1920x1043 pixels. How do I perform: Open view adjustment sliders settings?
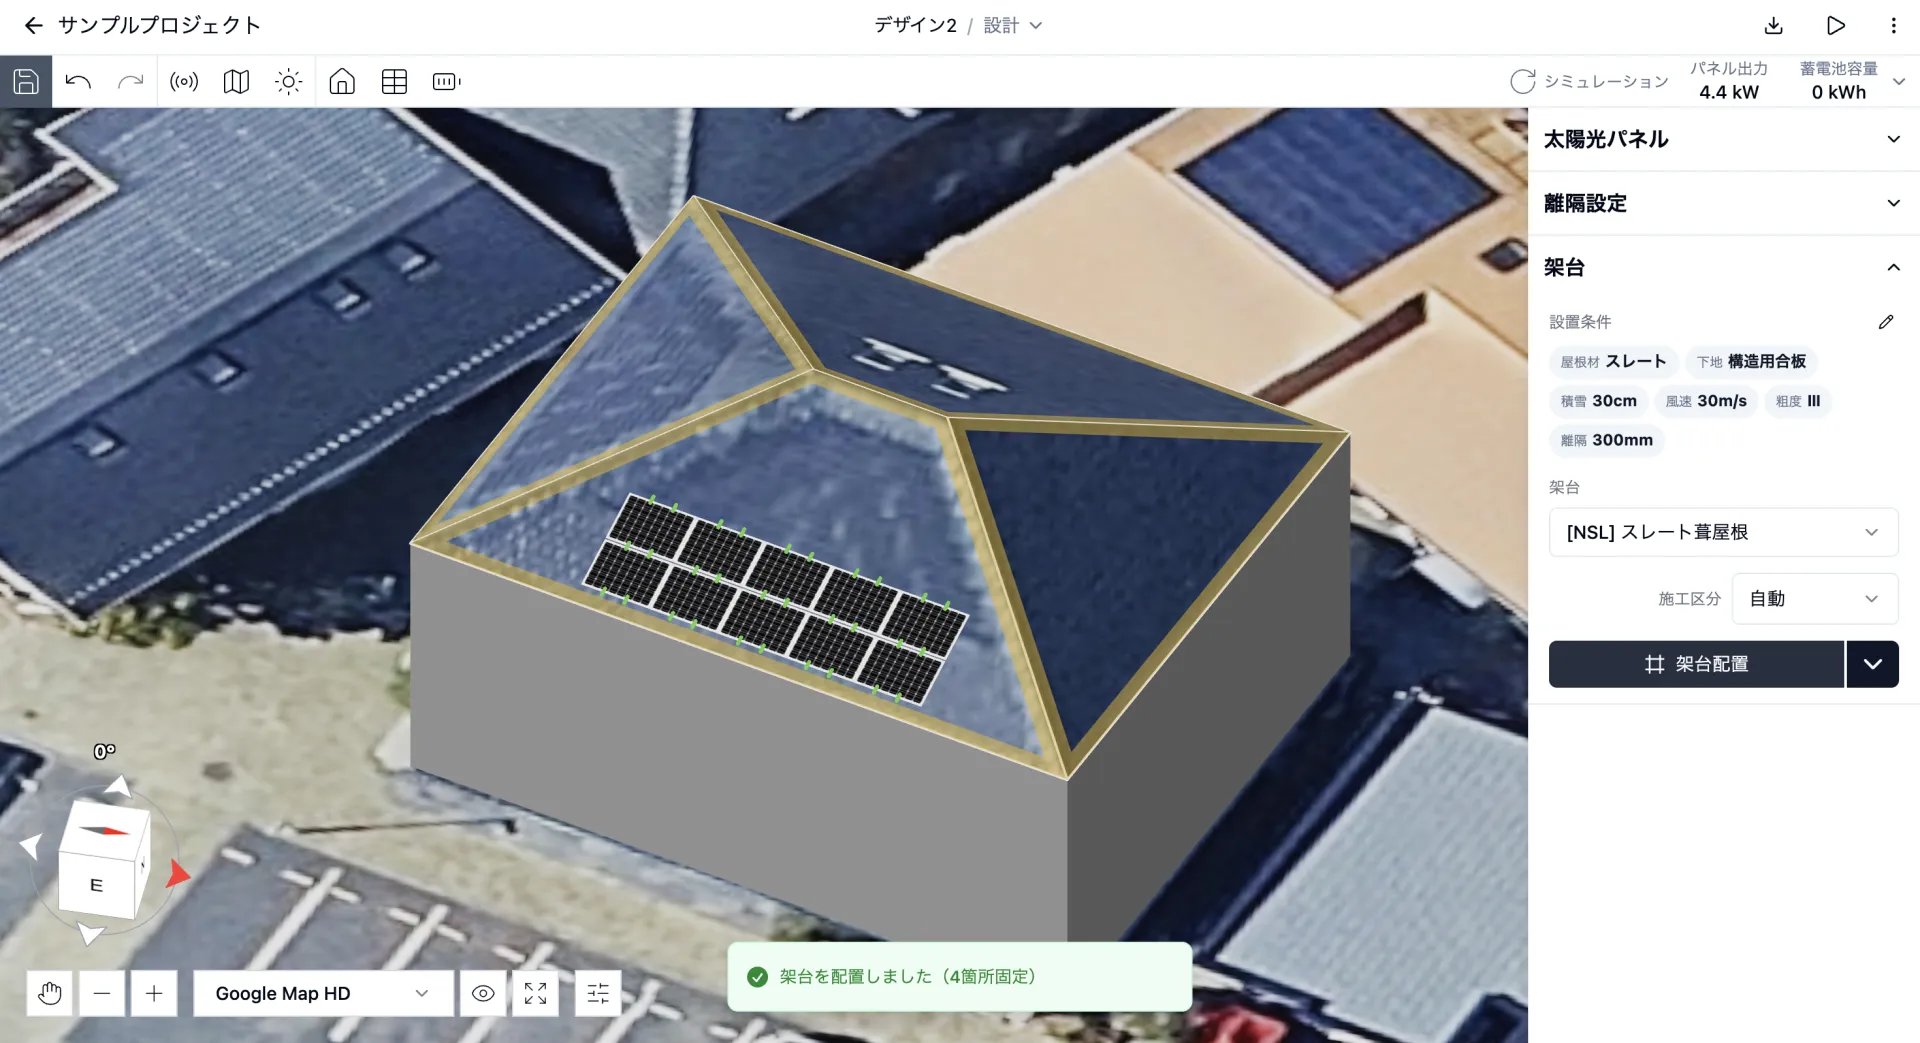[598, 993]
